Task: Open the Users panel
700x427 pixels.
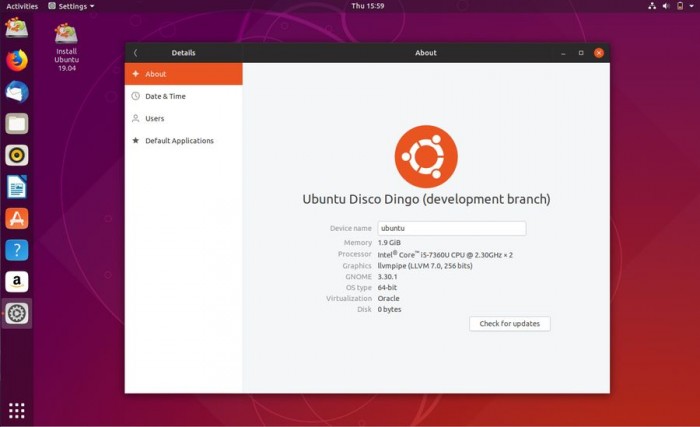Action: [x=183, y=118]
